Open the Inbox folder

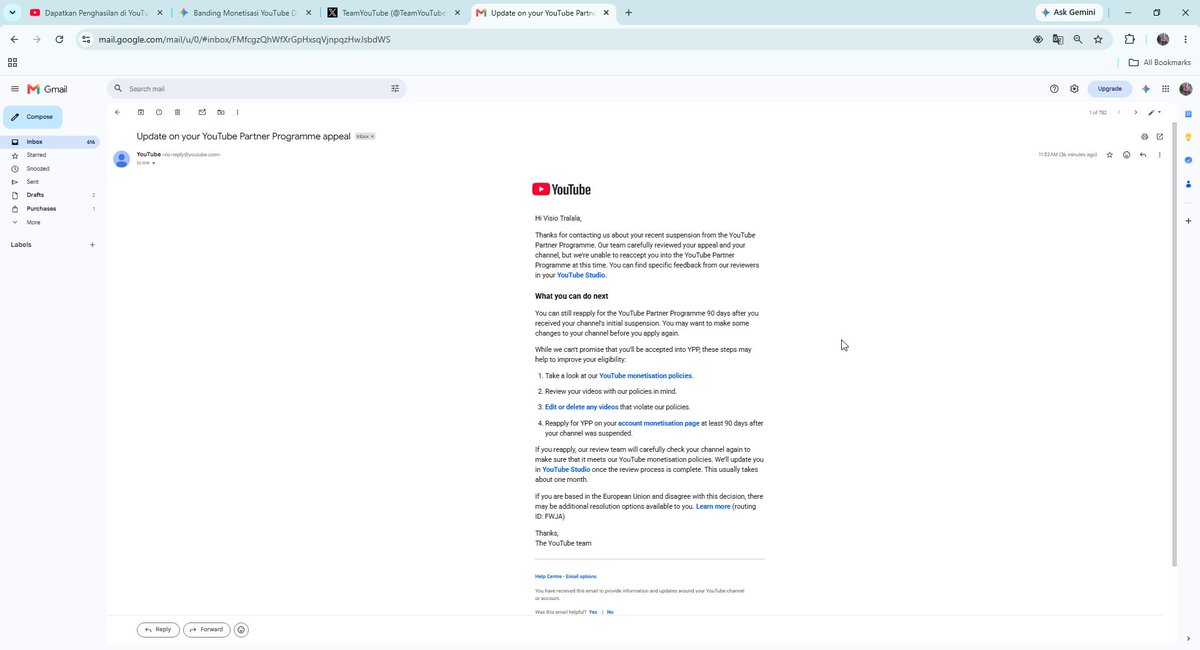(50, 142)
